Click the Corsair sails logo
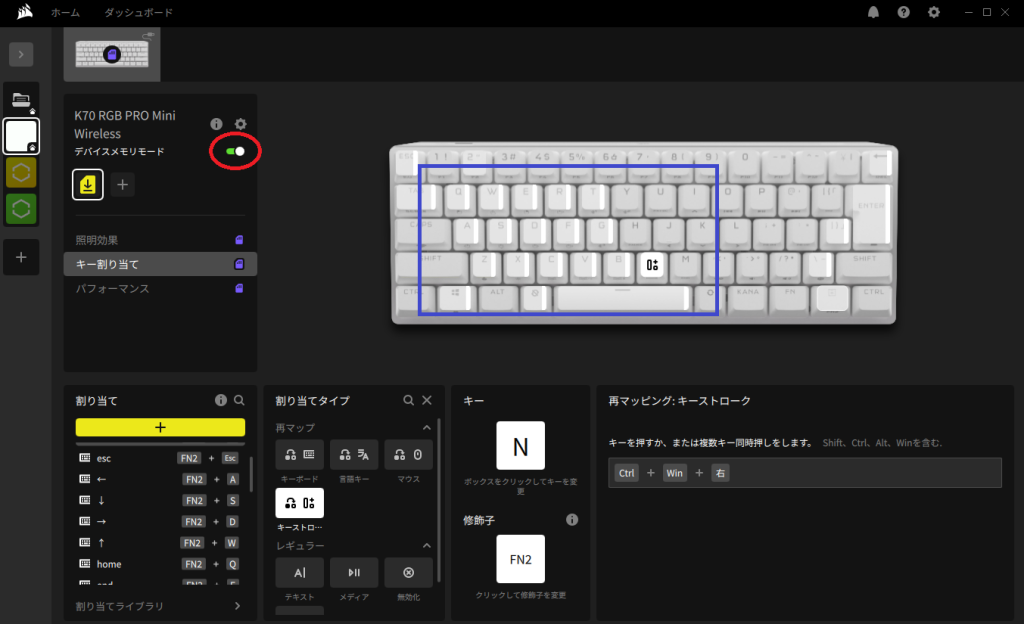 click(25, 12)
